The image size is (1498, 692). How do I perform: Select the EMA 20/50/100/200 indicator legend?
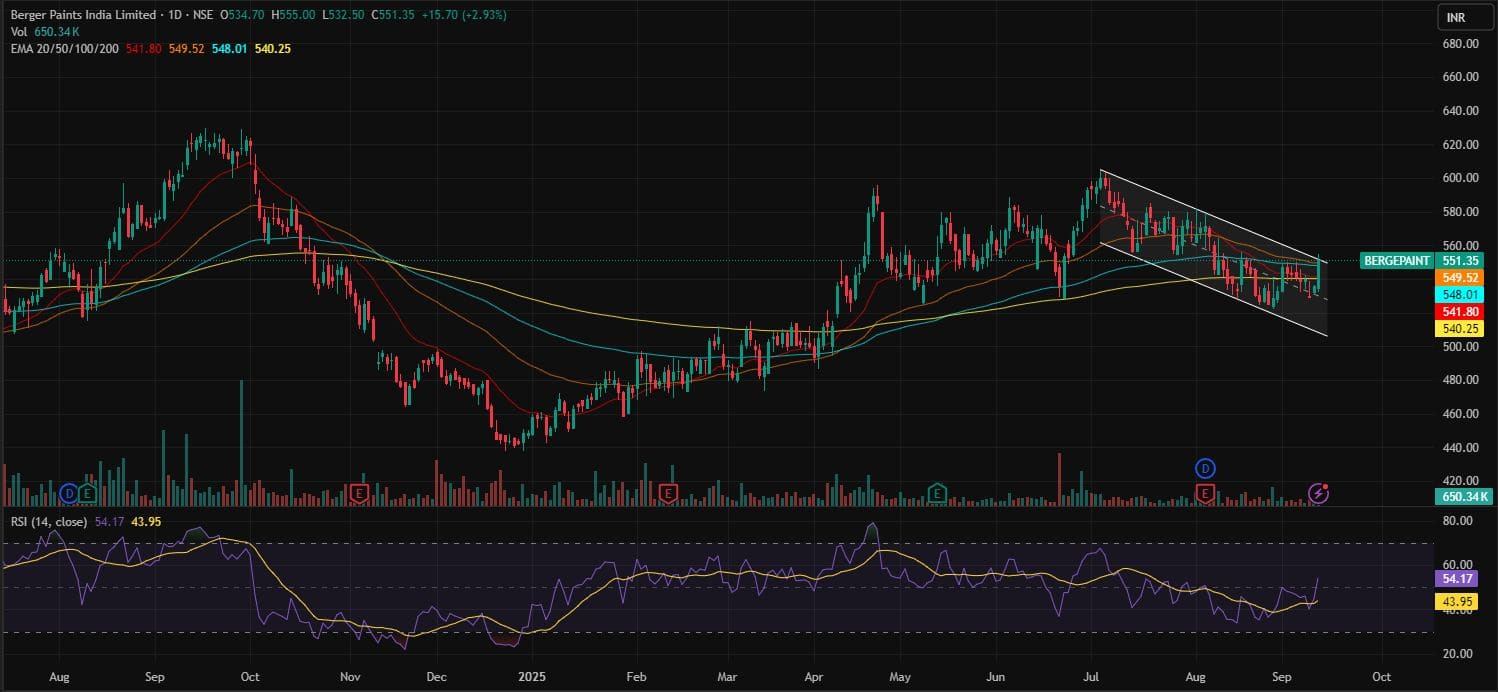click(62, 48)
